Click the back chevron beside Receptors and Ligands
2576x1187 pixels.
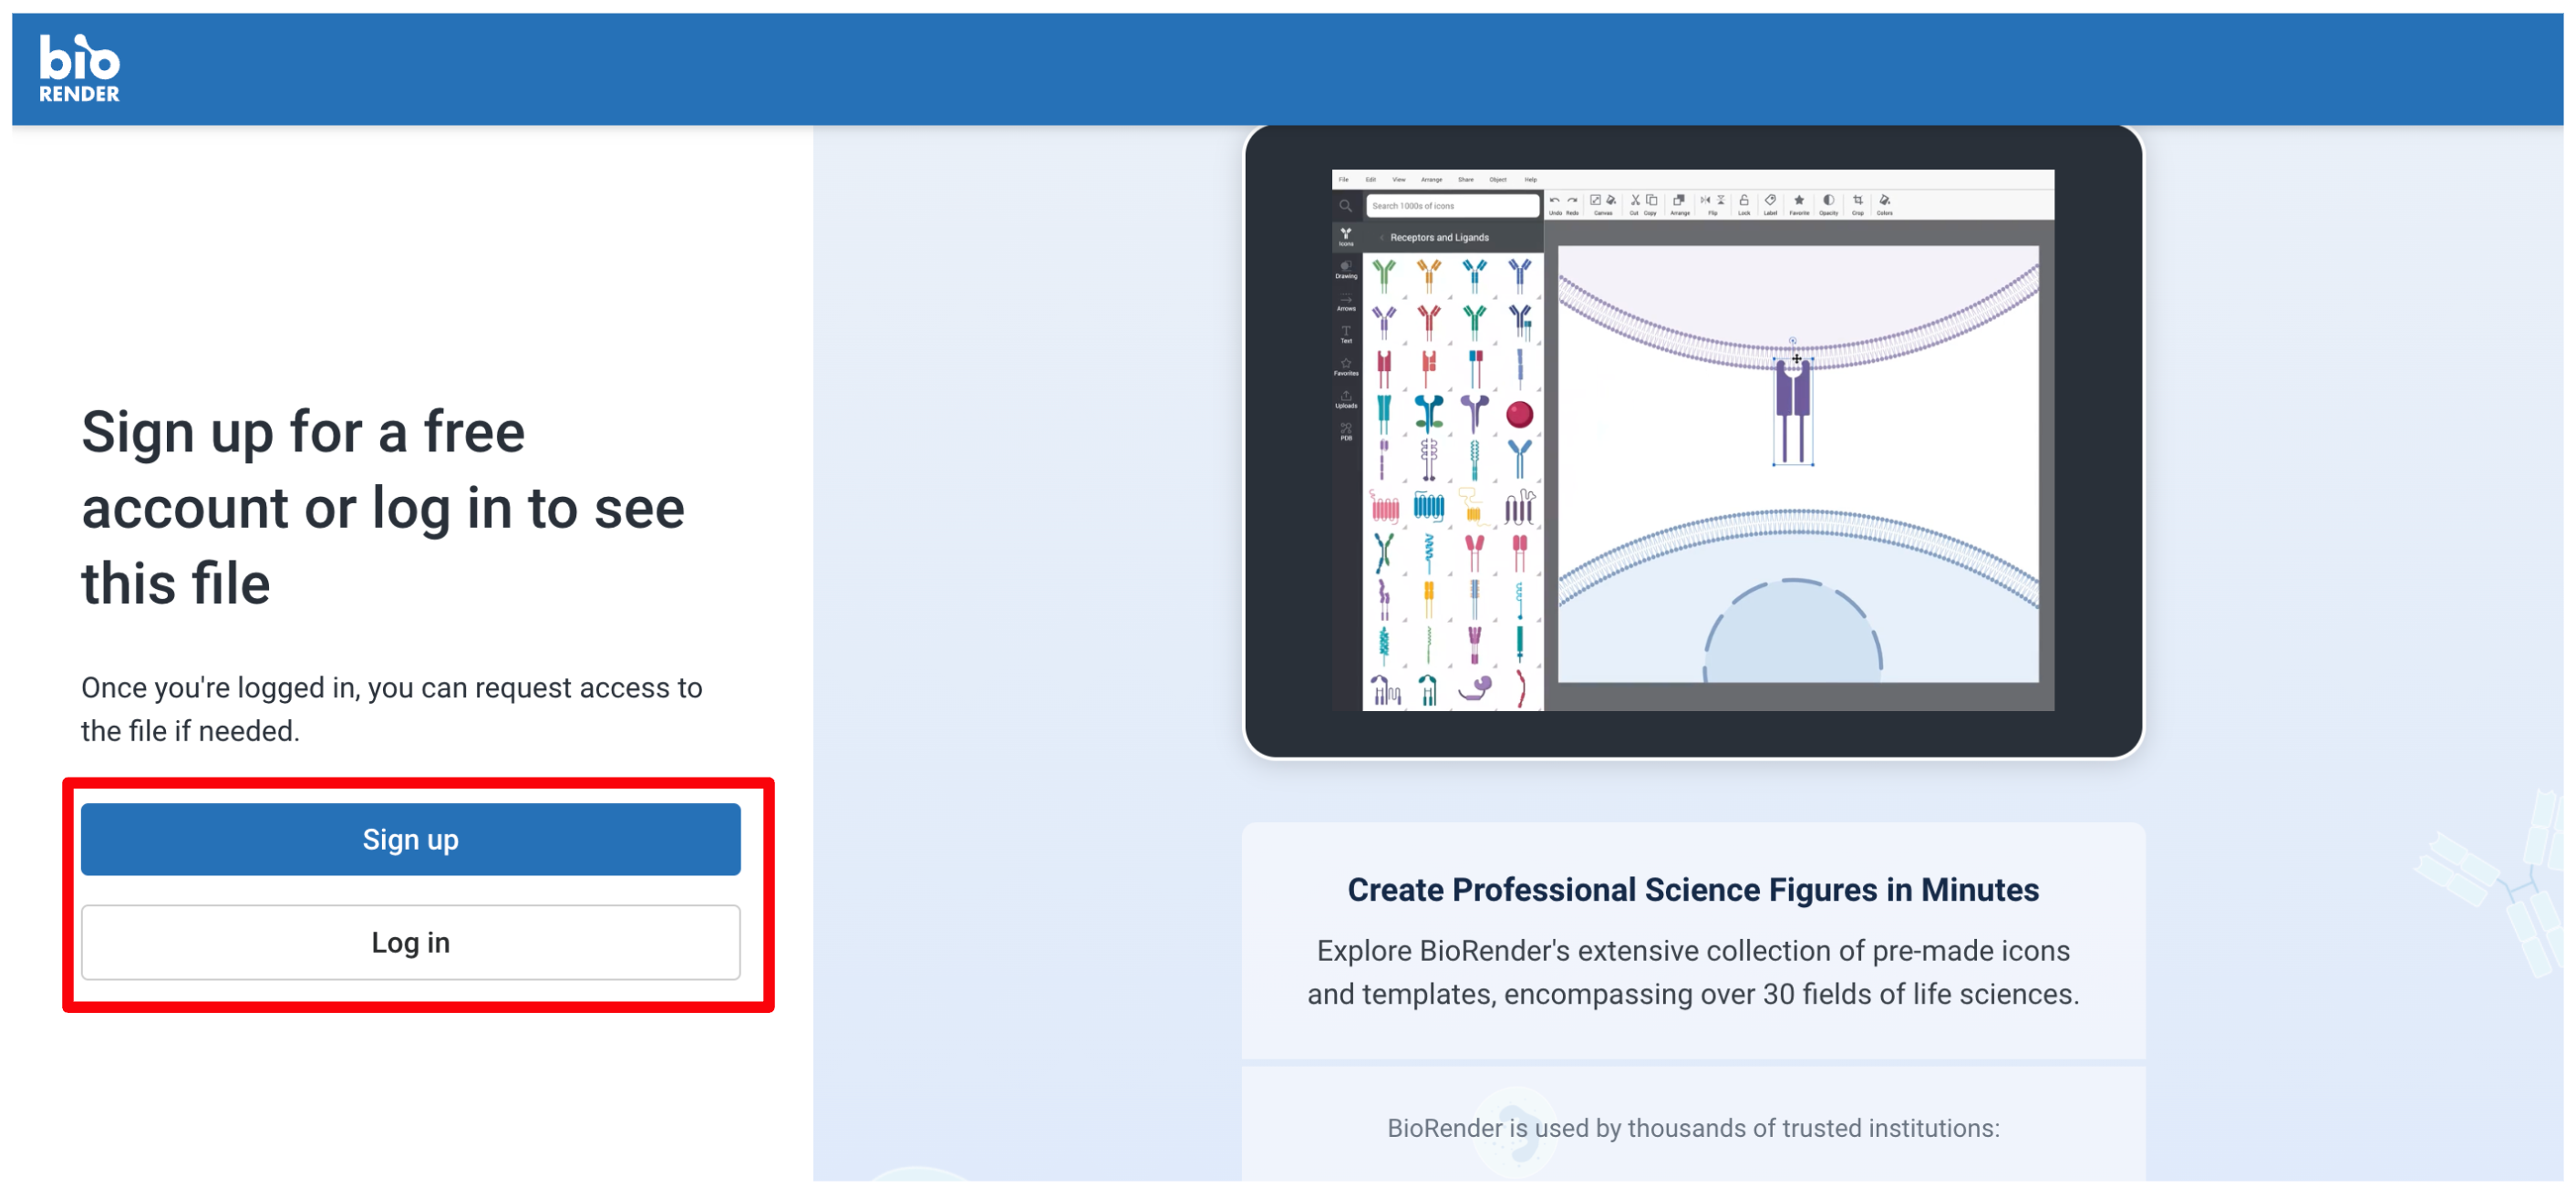click(x=1381, y=238)
